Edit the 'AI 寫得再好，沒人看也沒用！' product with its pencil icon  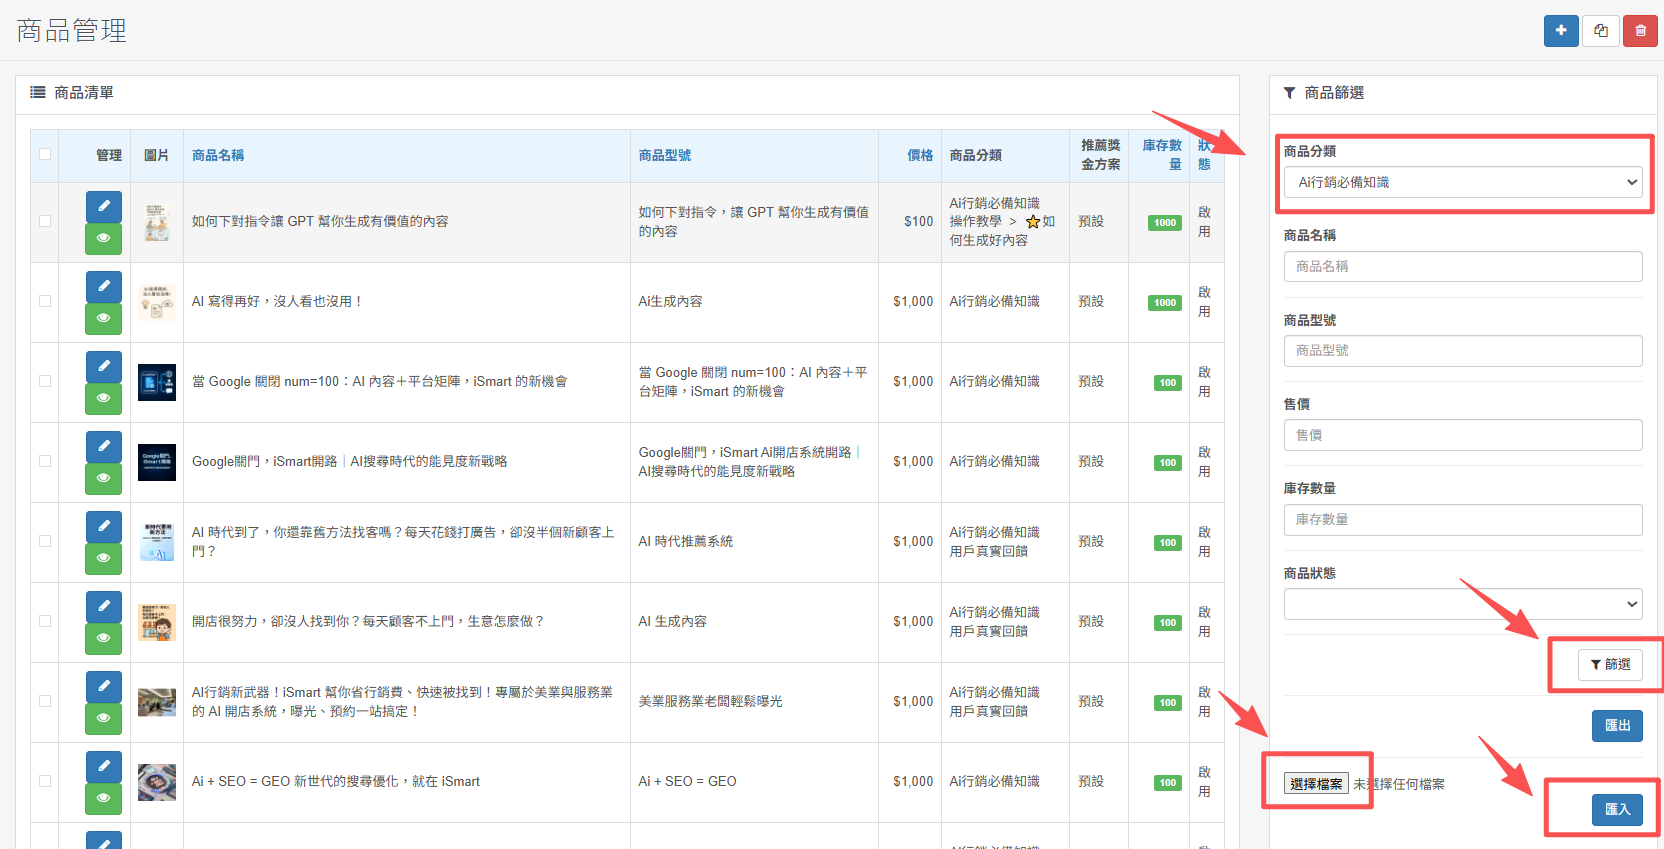click(x=104, y=287)
